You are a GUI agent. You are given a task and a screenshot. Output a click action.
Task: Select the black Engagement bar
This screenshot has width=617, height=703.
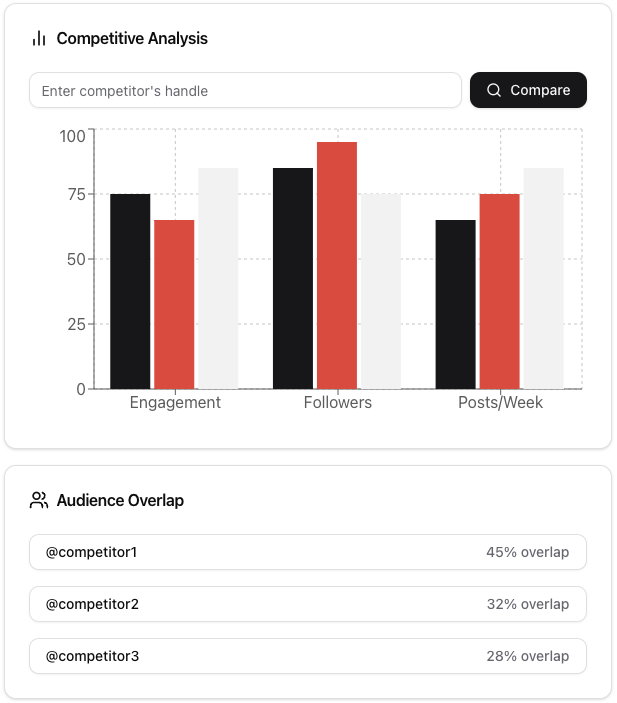pos(130,291)
